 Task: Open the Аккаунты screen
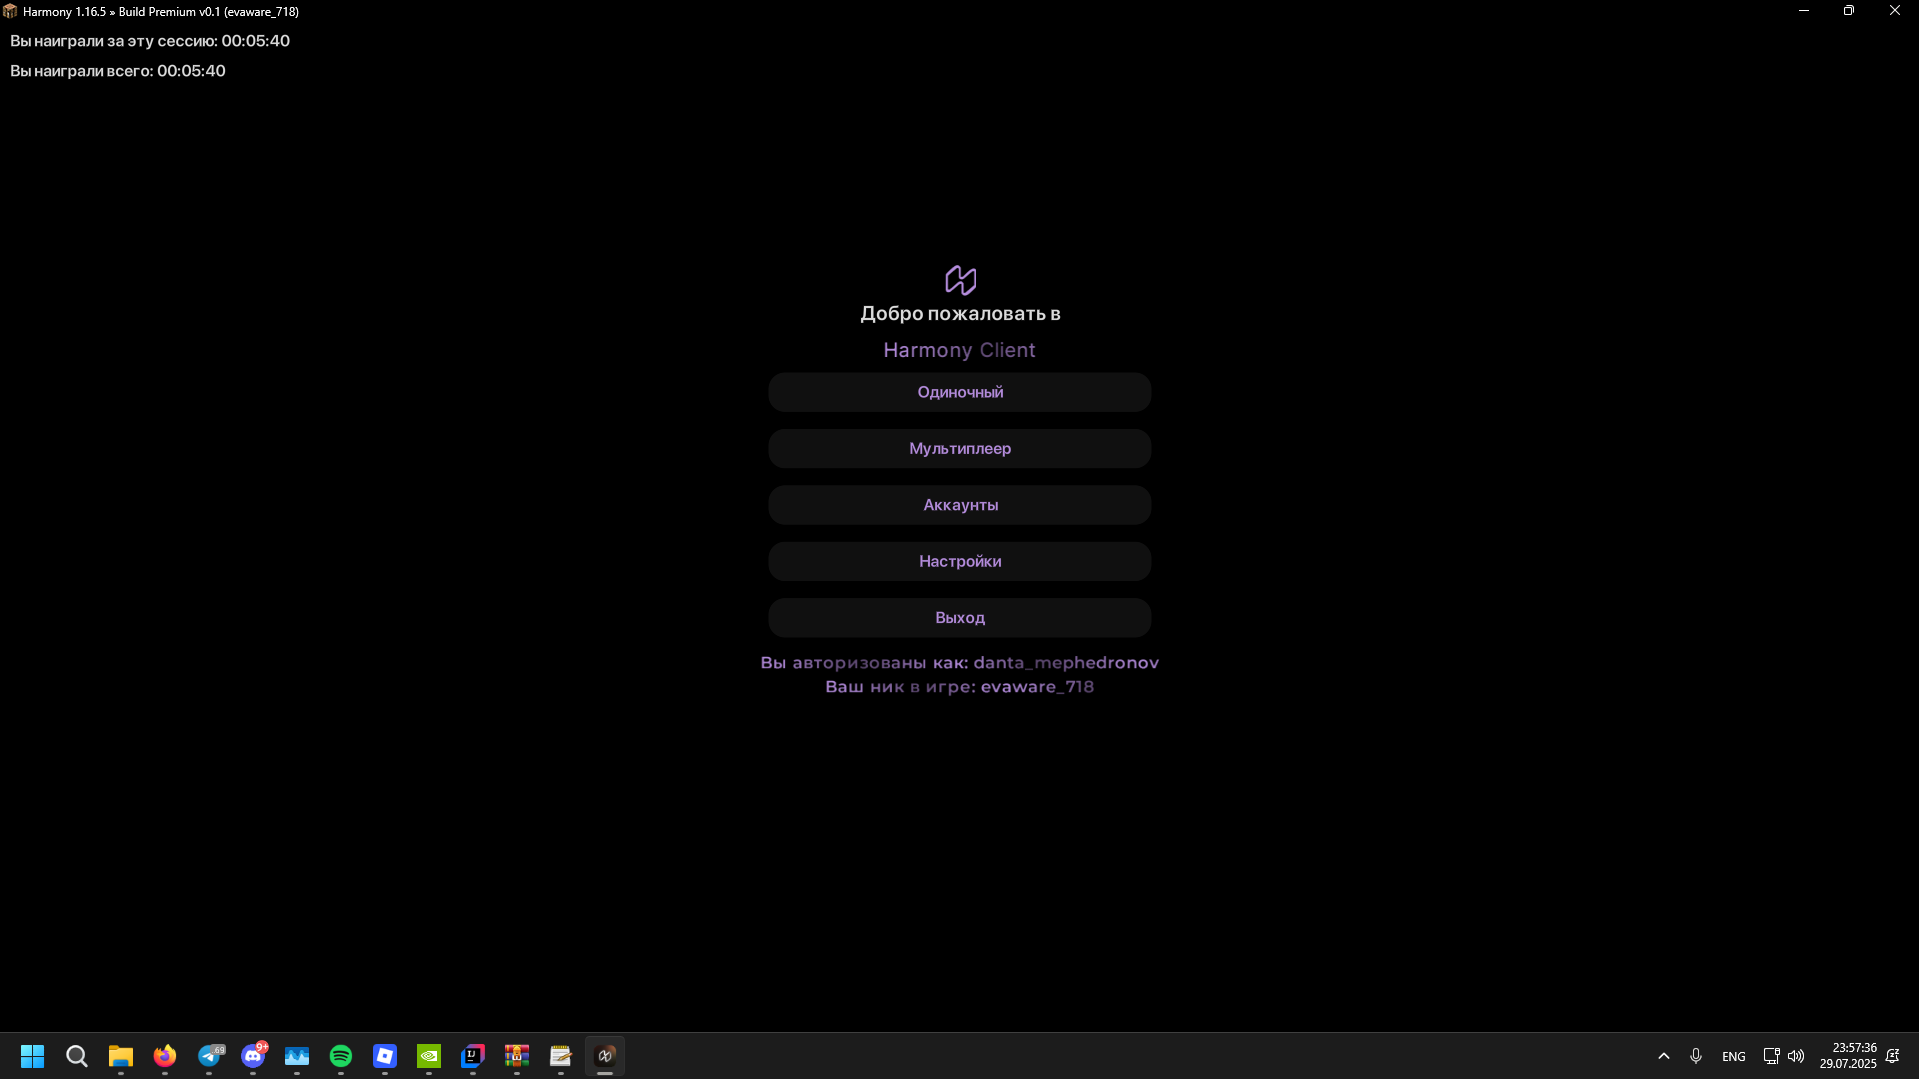(x=959, y=505)
